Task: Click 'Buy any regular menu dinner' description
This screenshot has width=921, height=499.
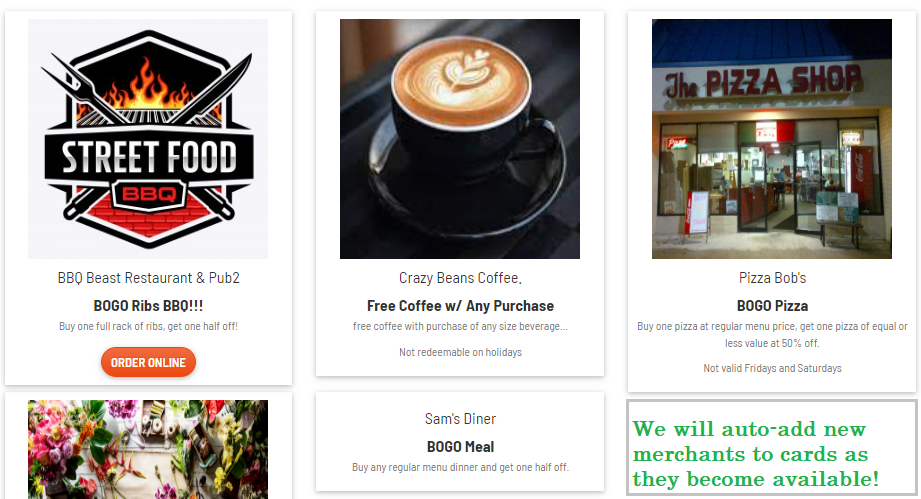Action: point(460,467)
